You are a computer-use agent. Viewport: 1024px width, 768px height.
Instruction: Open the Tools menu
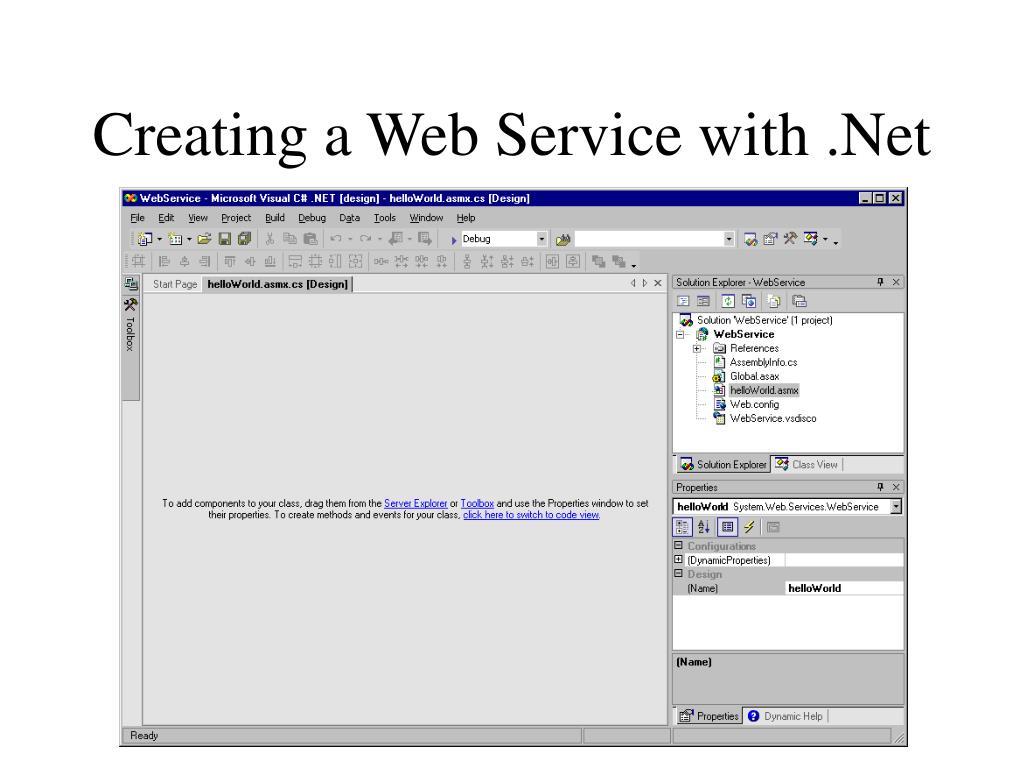point(385,218)
